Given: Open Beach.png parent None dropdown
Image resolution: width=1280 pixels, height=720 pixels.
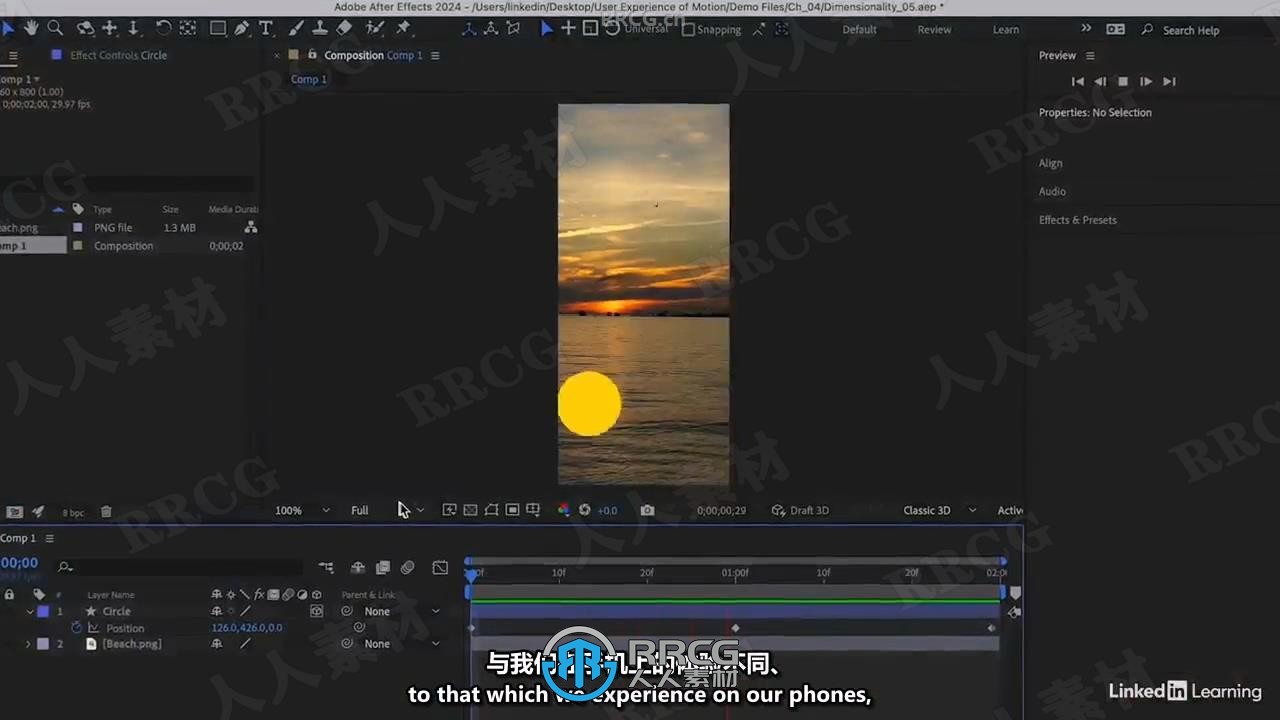Looking at the screenshot, I should pos(401,644).
